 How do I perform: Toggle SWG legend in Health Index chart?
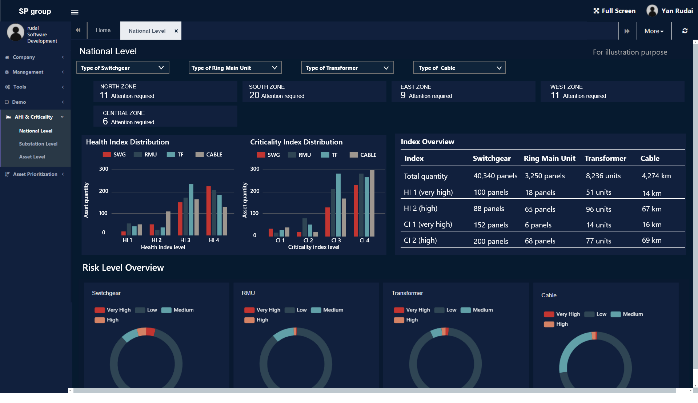(x=115, y=155)
